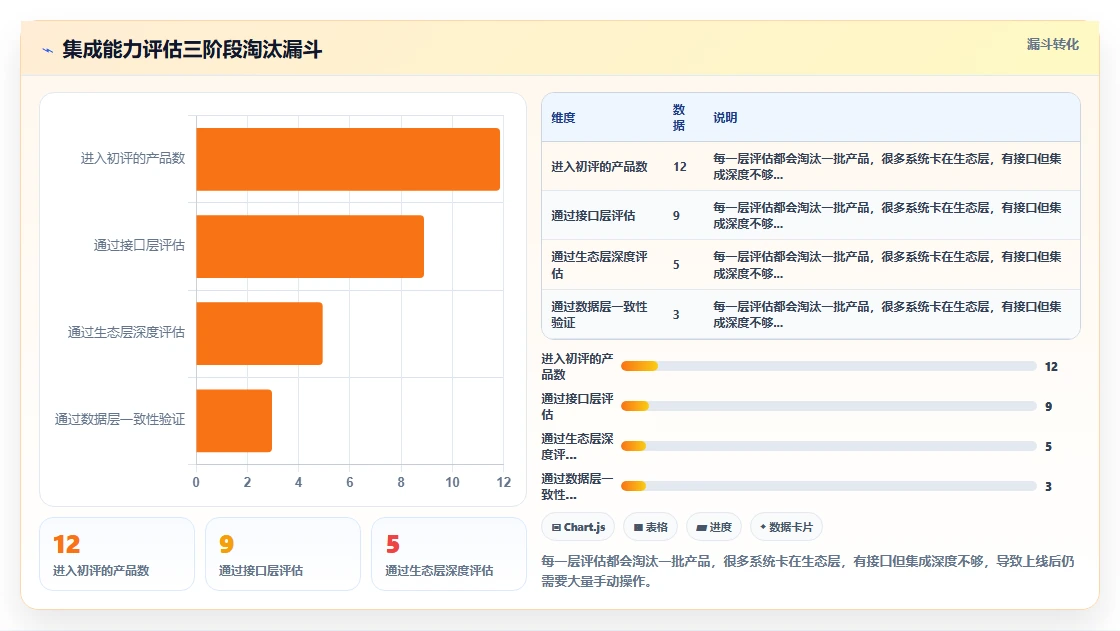Viewport: 1120px width, 631px height.
Task: Click the 说明 text in the 通过数据层一致性验证 table row
Action: click(887, 314)
